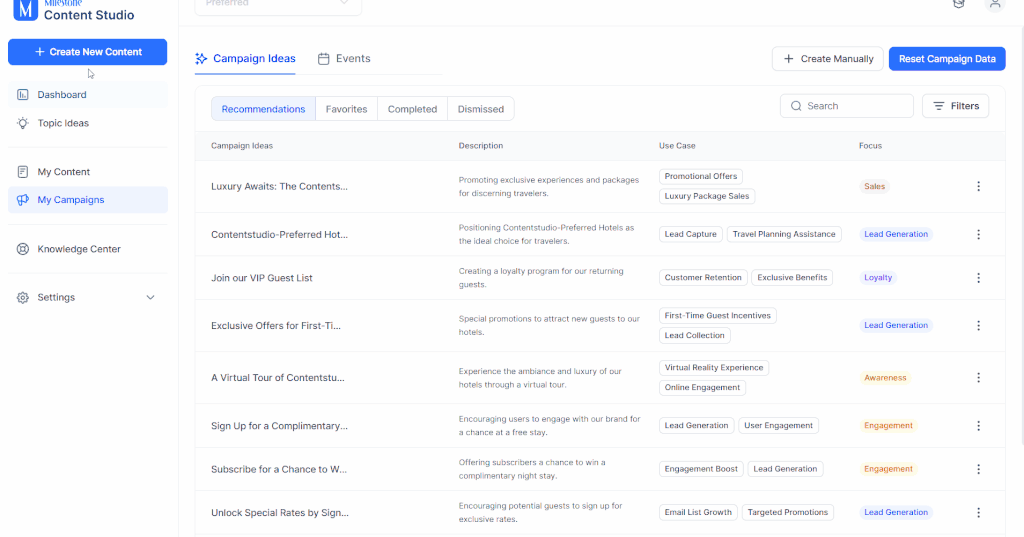Open the Filters button
Image resolution: width=1024 pixels, height=537 pixels.
pos(955,106)
